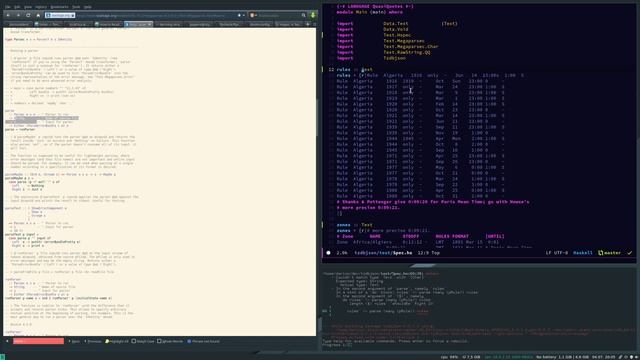The image size is (640, 360).
Task: Click 'LF UTF-8' encoding in the modeline
Action: tap(557, 253)
